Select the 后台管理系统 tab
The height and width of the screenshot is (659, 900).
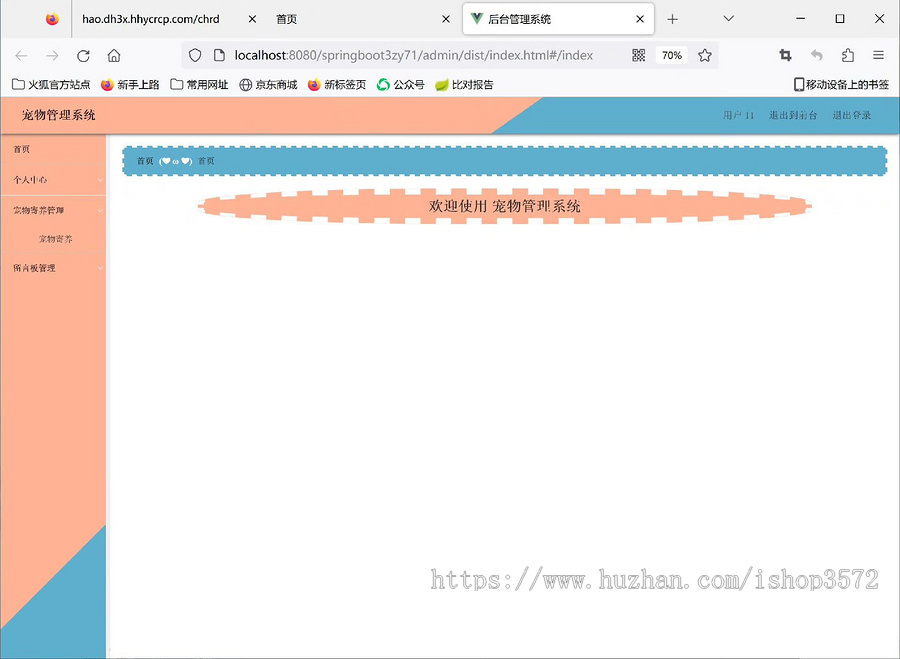tap(558, 19)
